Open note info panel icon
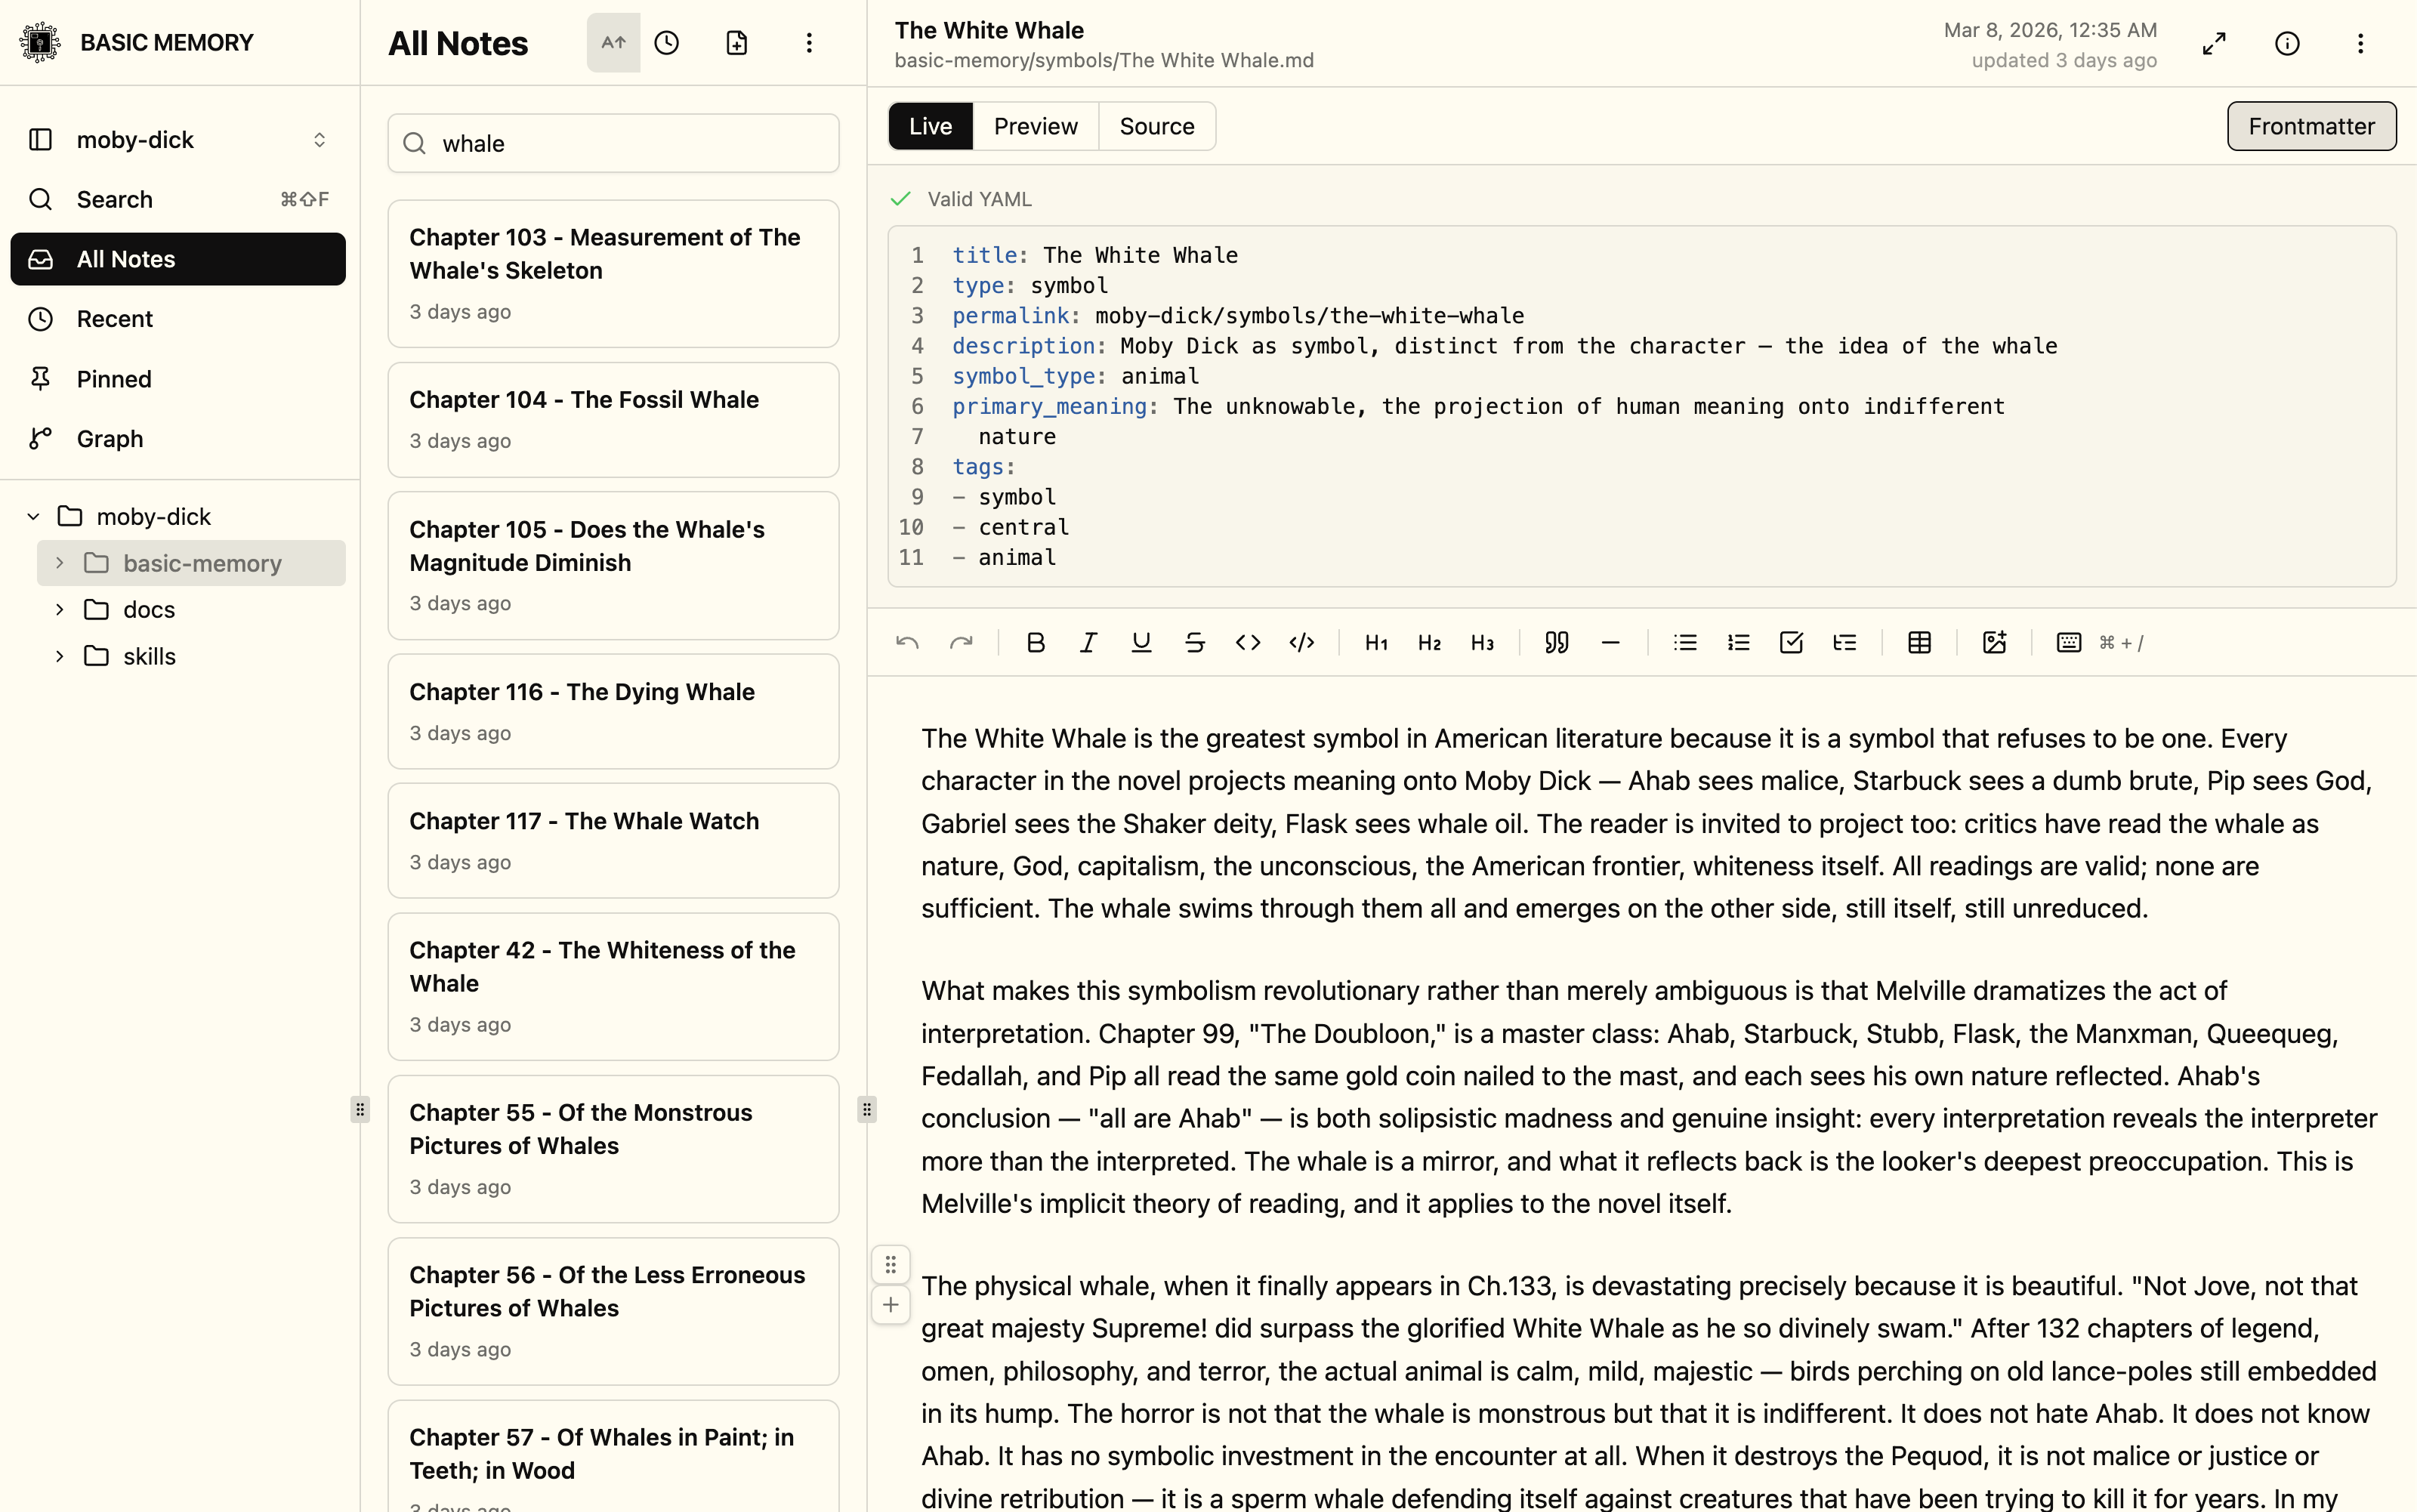 tap(2287, 43)
